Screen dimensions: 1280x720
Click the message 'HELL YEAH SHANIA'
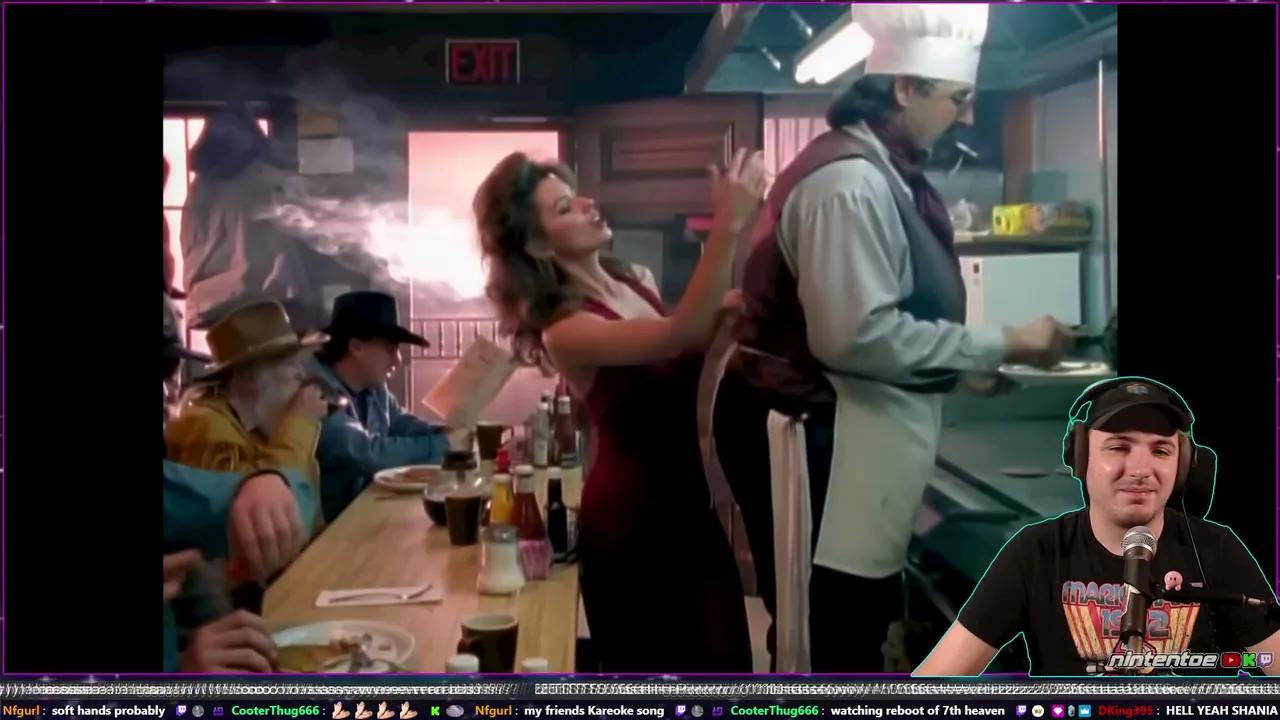pyautogui.click(x=1221, y=711)
